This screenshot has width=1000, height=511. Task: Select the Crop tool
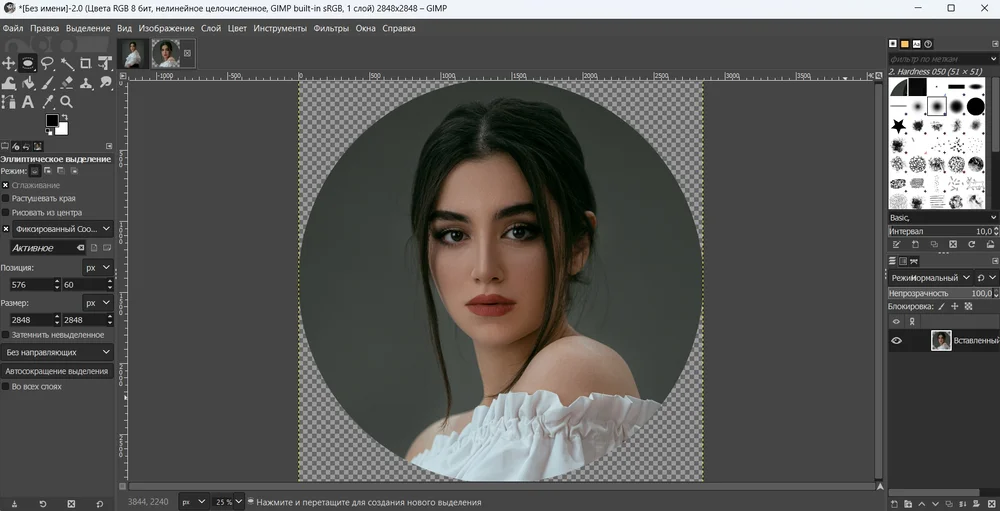tap(85, 63)
